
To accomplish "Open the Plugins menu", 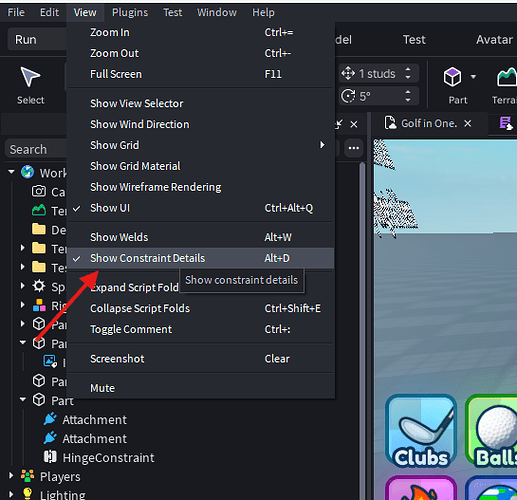I will (130, 12).
